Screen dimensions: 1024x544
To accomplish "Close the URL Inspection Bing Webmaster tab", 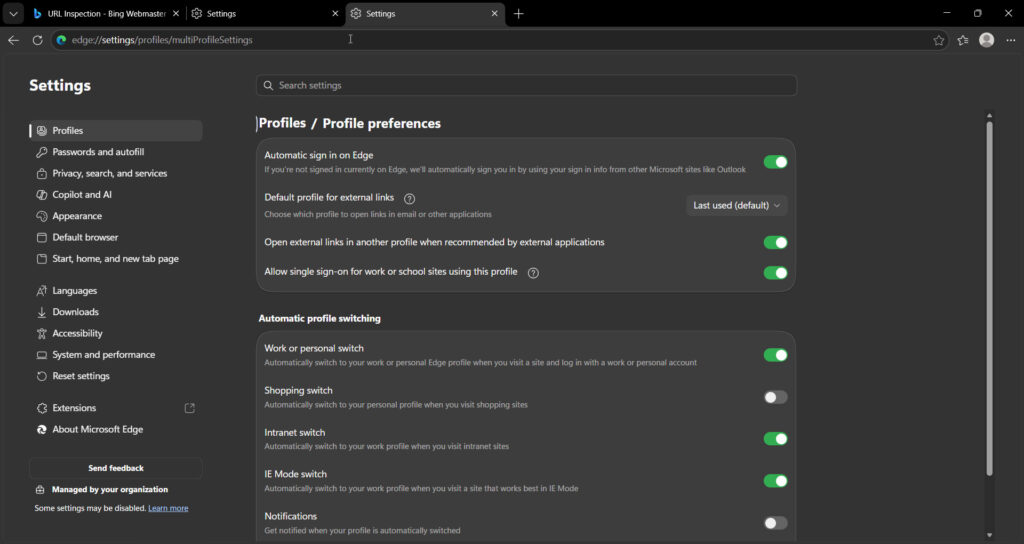I will point(176,14).
